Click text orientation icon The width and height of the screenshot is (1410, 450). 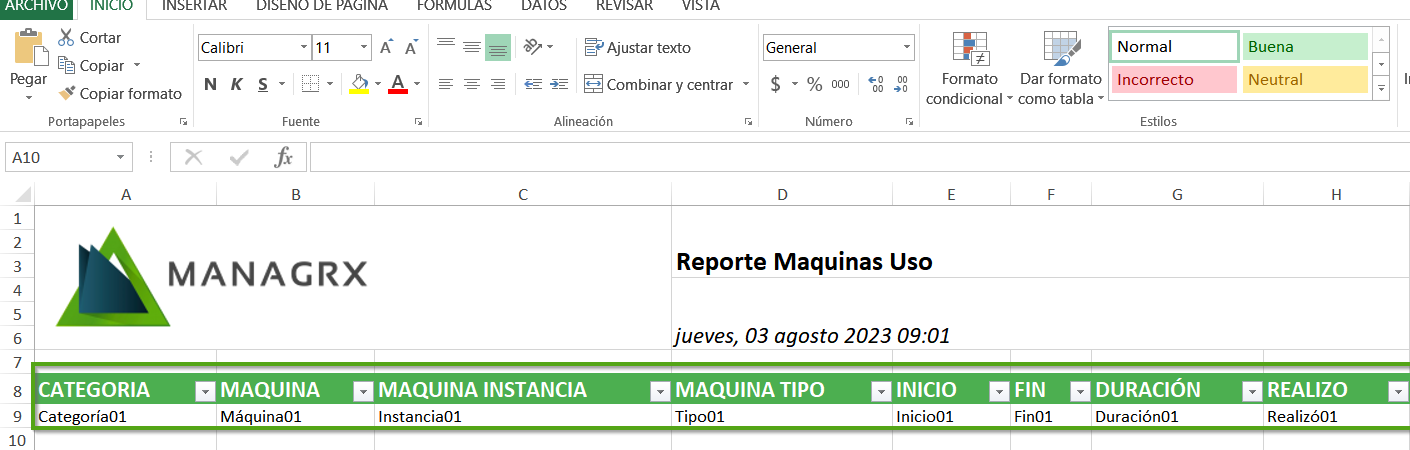(534, 47)
